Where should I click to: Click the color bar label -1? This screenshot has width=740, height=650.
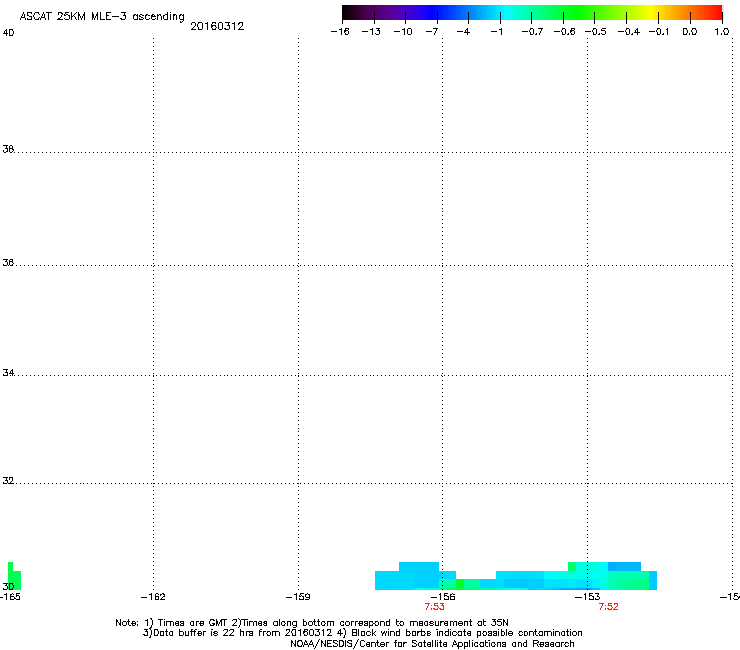point(496,32)
